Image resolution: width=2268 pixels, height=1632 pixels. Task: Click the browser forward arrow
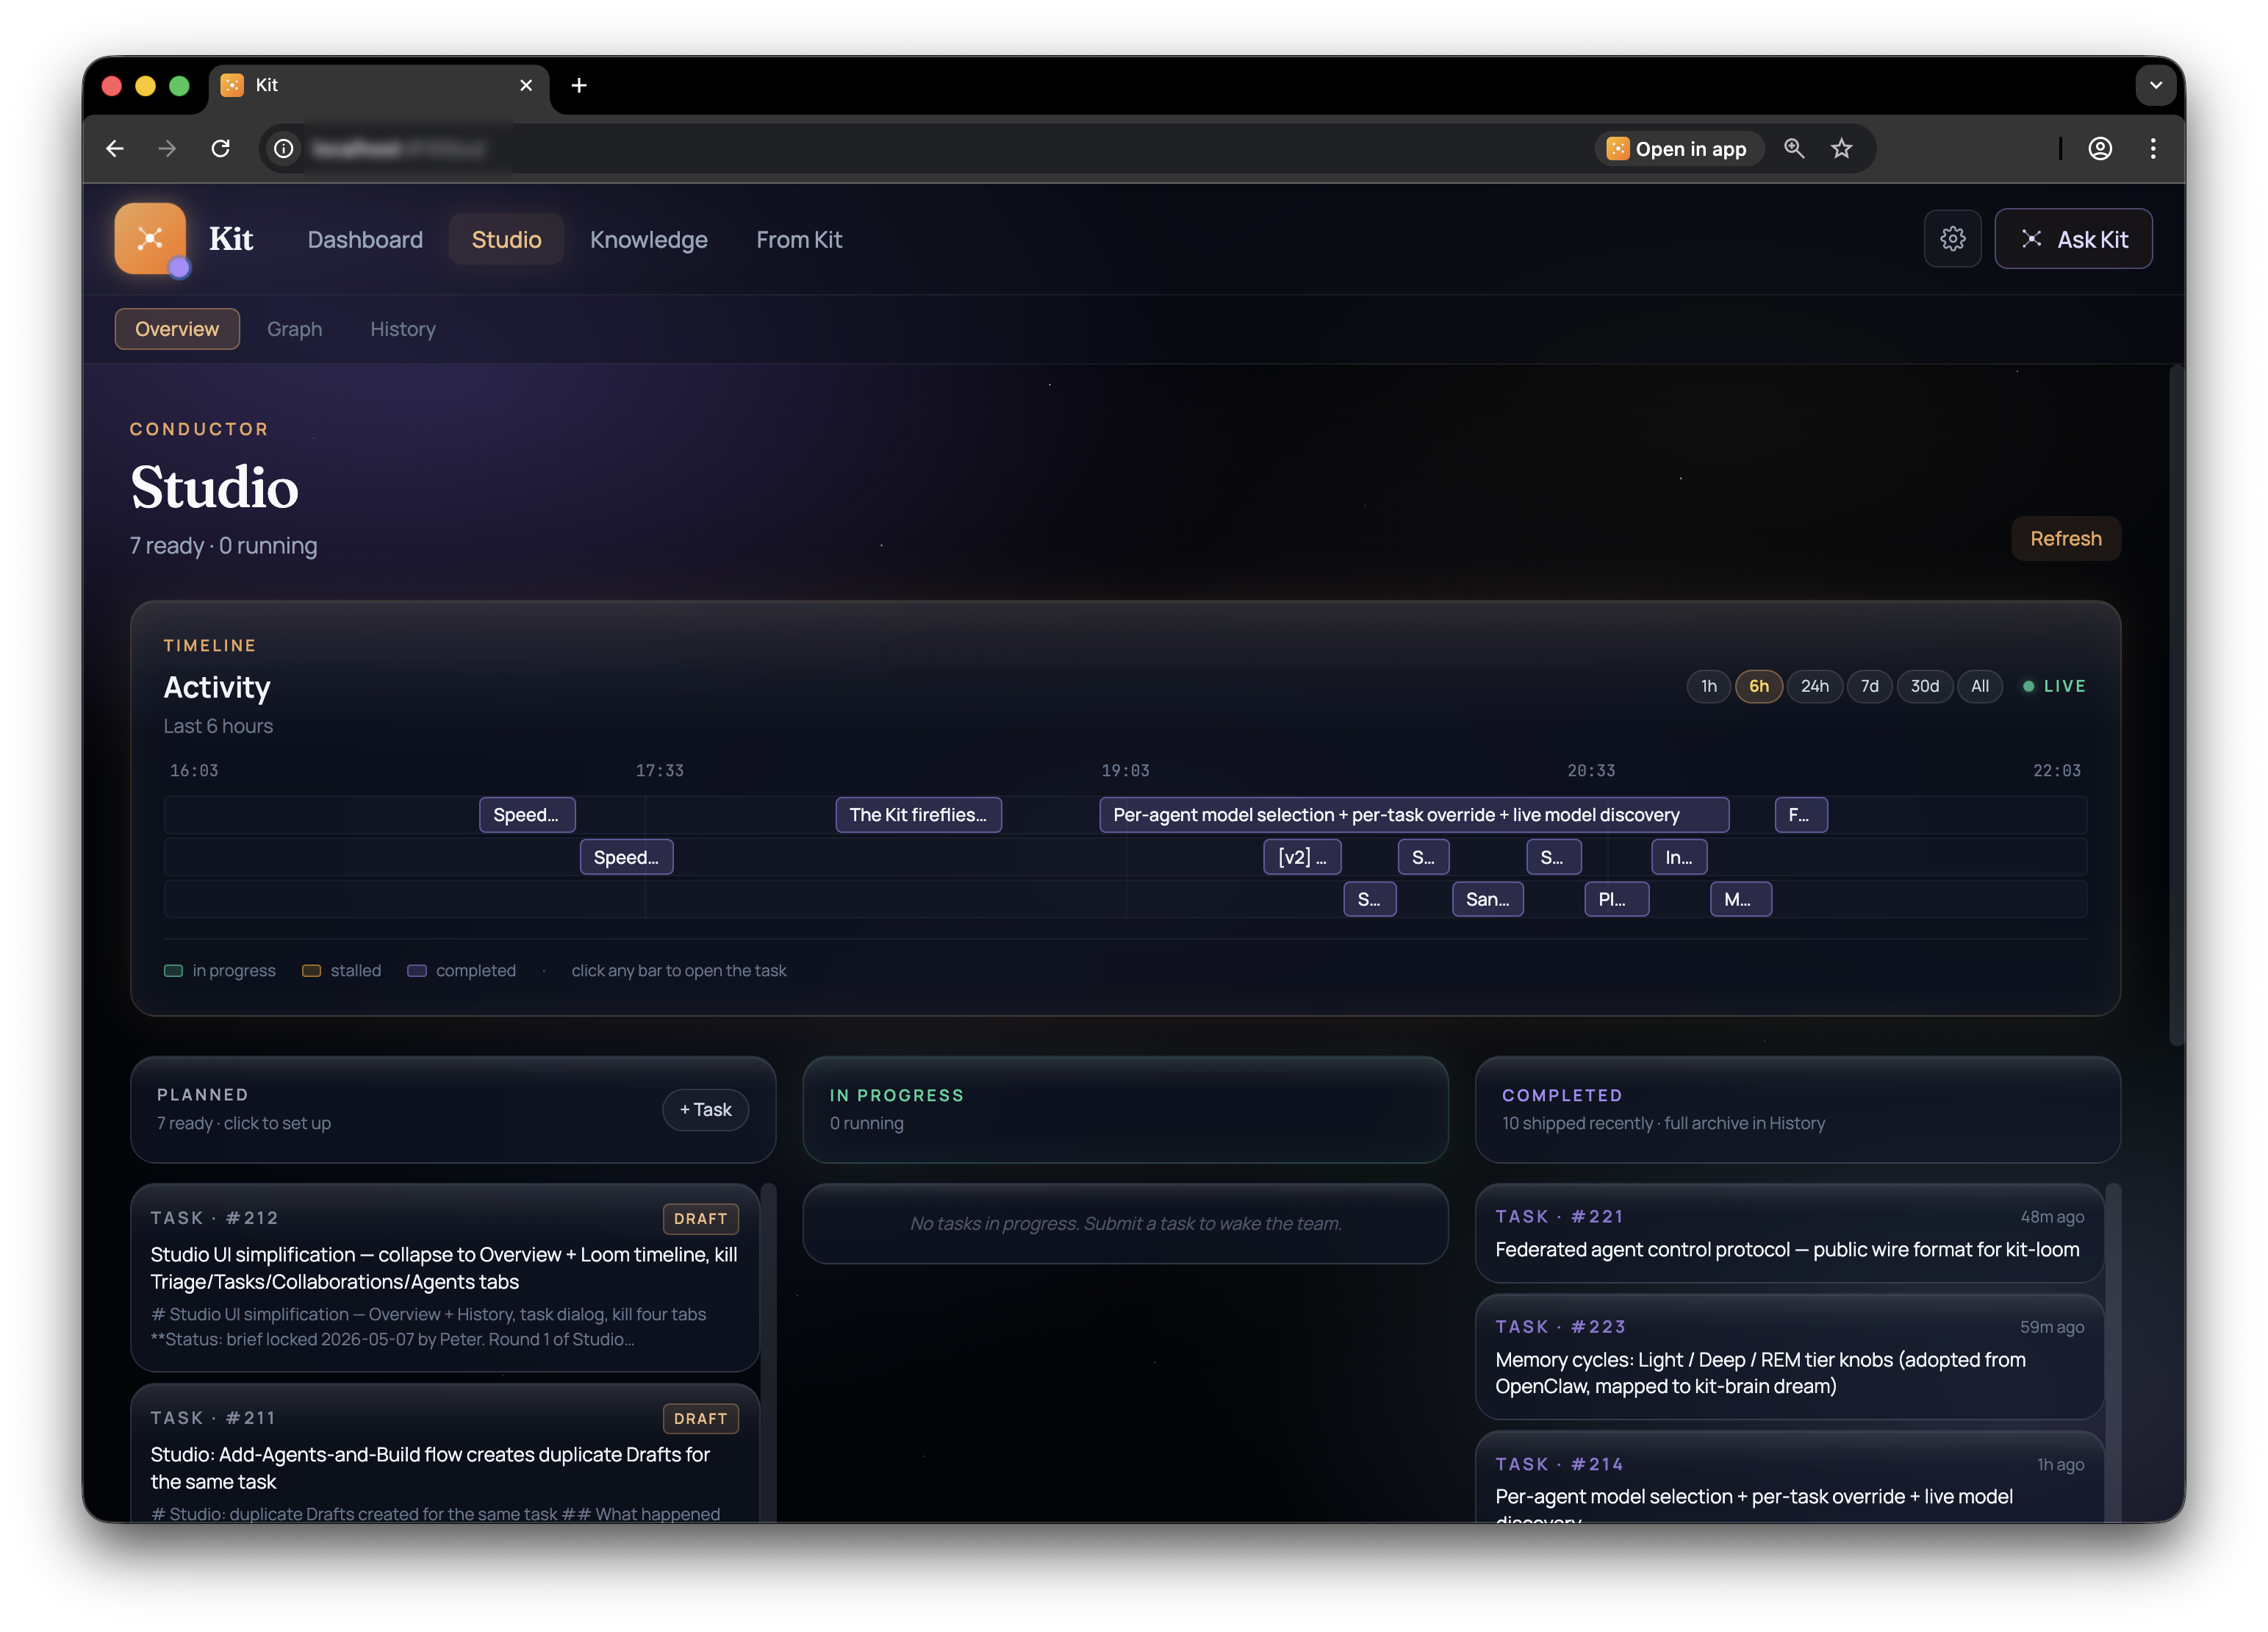pos(168,148)
